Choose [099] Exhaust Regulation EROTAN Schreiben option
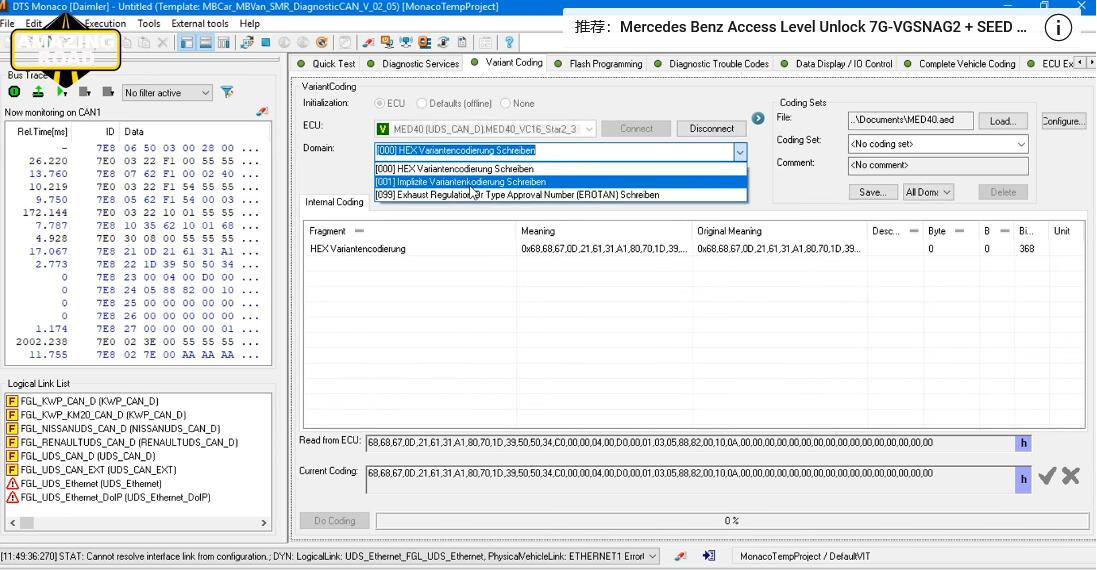 [560, 195]
